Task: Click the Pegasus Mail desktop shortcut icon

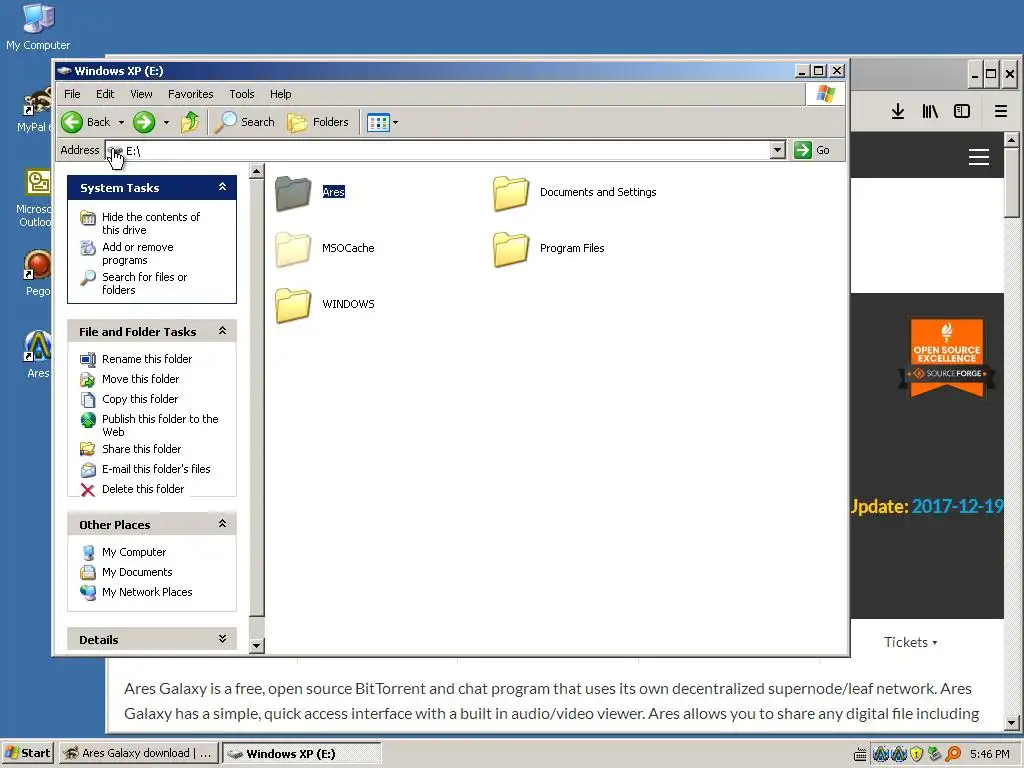Action: [38, 264]
